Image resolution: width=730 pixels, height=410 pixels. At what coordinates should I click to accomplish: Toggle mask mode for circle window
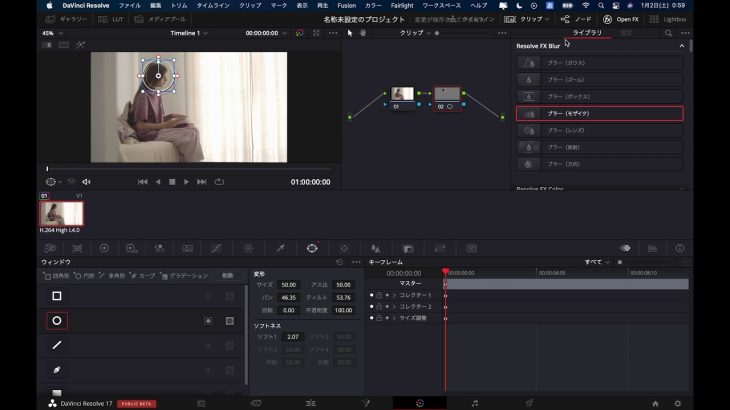pyautogui.click(x=230, y=321)
